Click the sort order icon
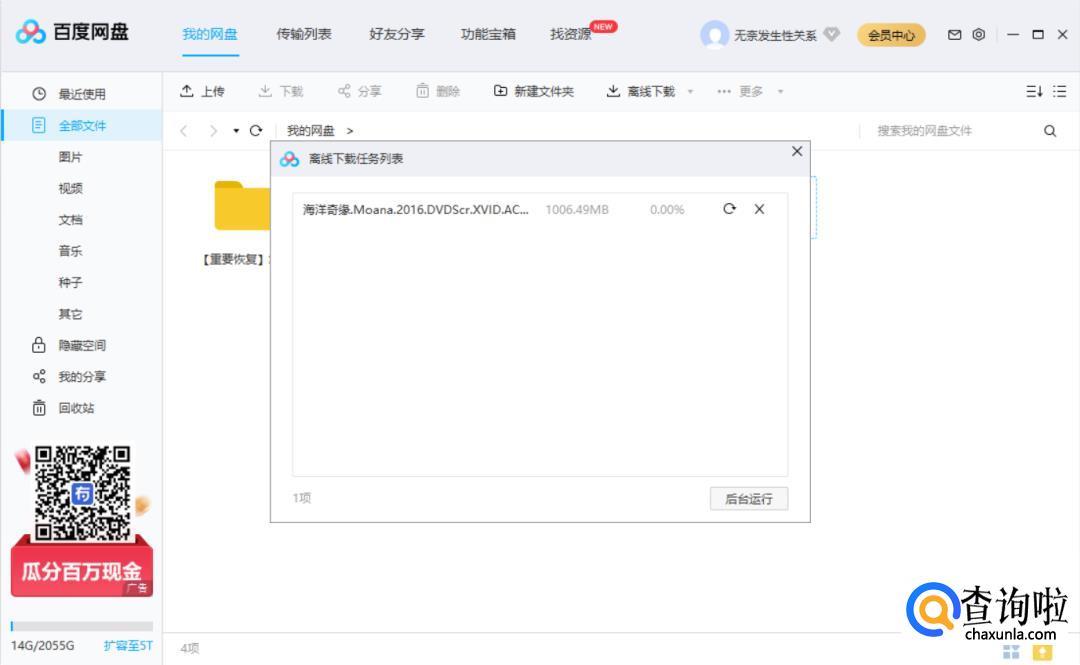Viewport: 1080px width, 665px height. point(1034,91)
